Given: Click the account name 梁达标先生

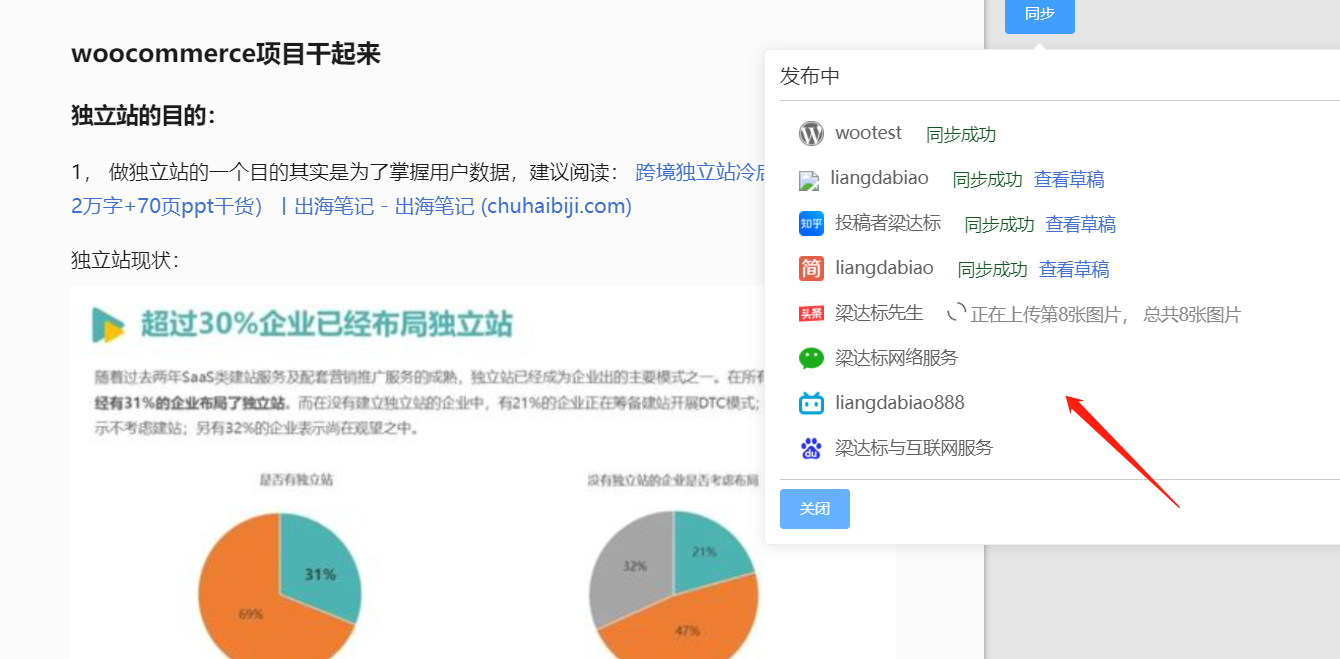Looking at the screenshot, I should click(x=880, y=313).
